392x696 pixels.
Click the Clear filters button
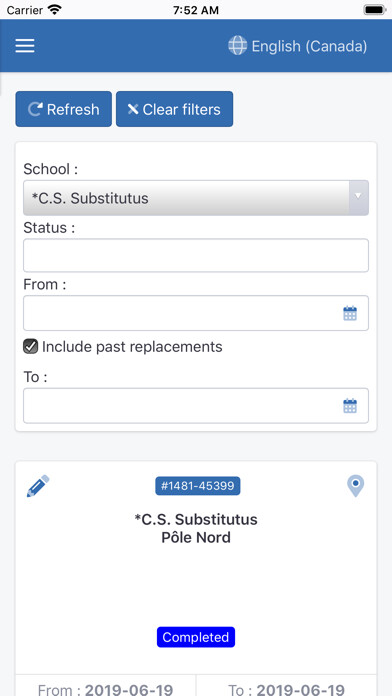pyautogui.click(x=174, y=109)
